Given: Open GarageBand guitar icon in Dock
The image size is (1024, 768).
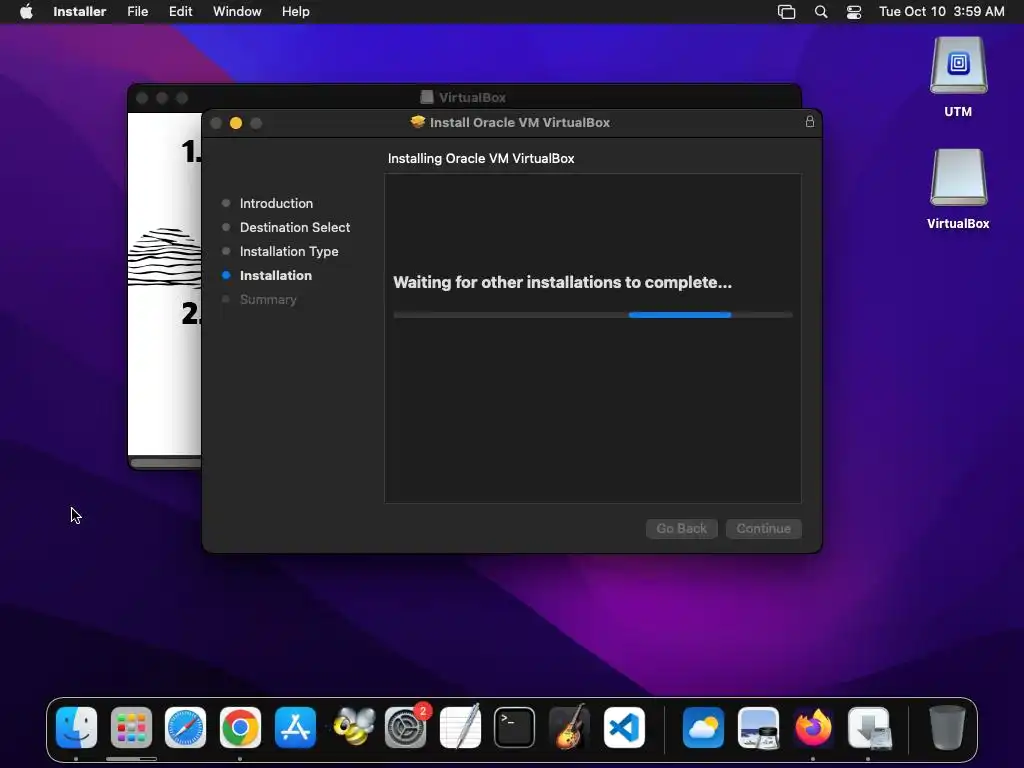Looking at the screenshot, I should 569,728.
